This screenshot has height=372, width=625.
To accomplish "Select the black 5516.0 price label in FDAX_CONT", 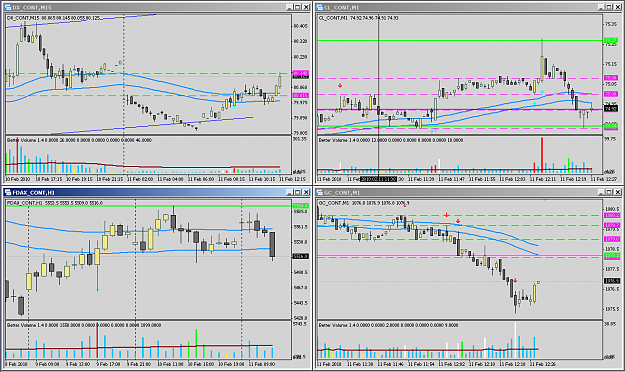I will [x=301, y=256].
